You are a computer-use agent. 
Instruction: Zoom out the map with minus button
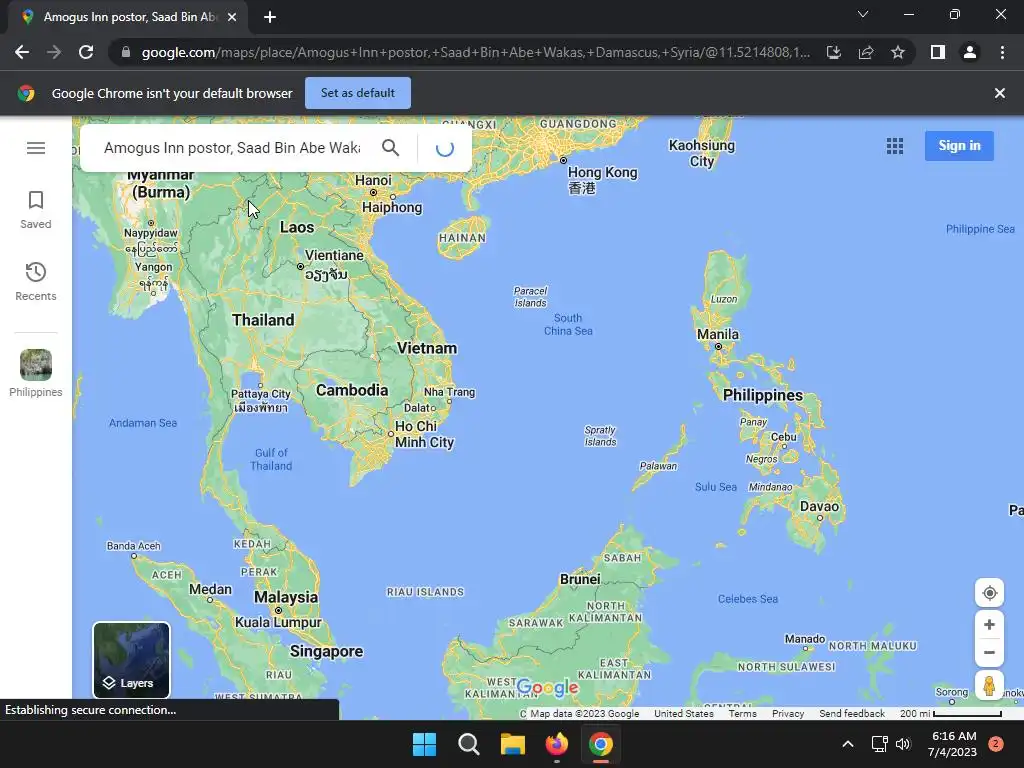tap(989, 652)
